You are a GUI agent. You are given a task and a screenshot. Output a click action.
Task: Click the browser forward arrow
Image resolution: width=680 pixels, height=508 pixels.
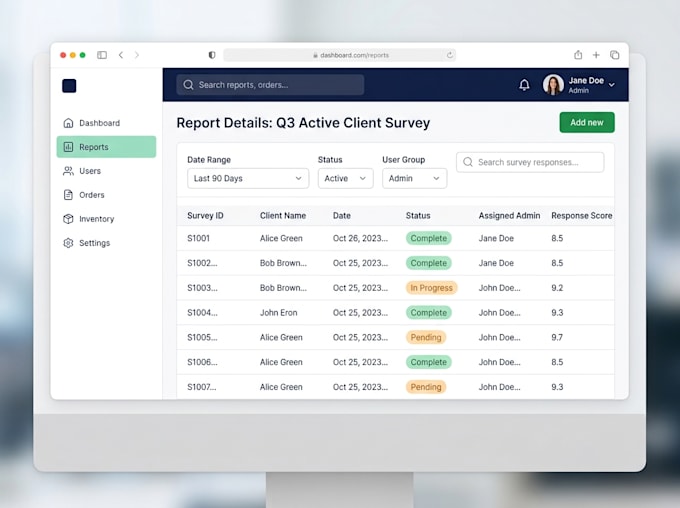click(x=137, y=55)
